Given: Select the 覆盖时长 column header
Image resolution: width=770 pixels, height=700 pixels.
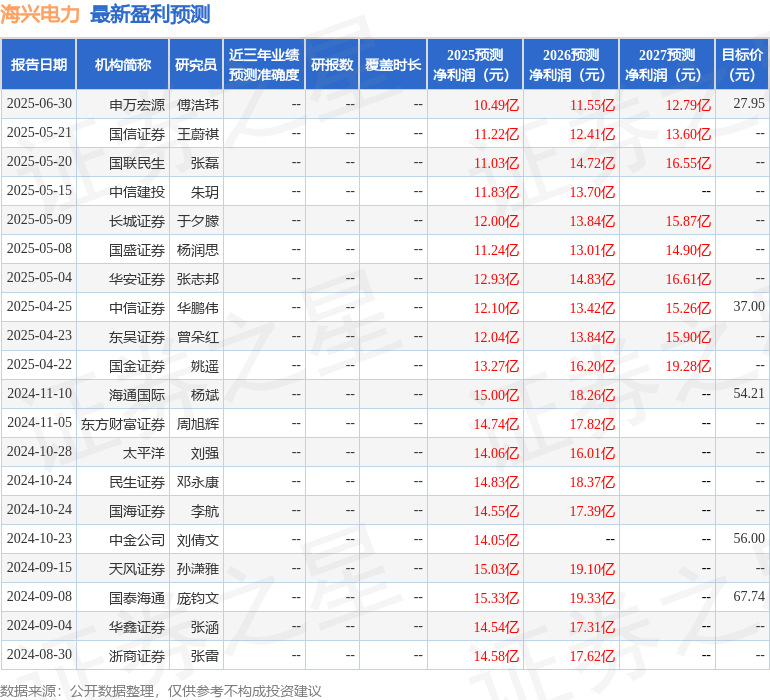Looking at the screenshot, I should pyautogui.click(x=393, y=65).
